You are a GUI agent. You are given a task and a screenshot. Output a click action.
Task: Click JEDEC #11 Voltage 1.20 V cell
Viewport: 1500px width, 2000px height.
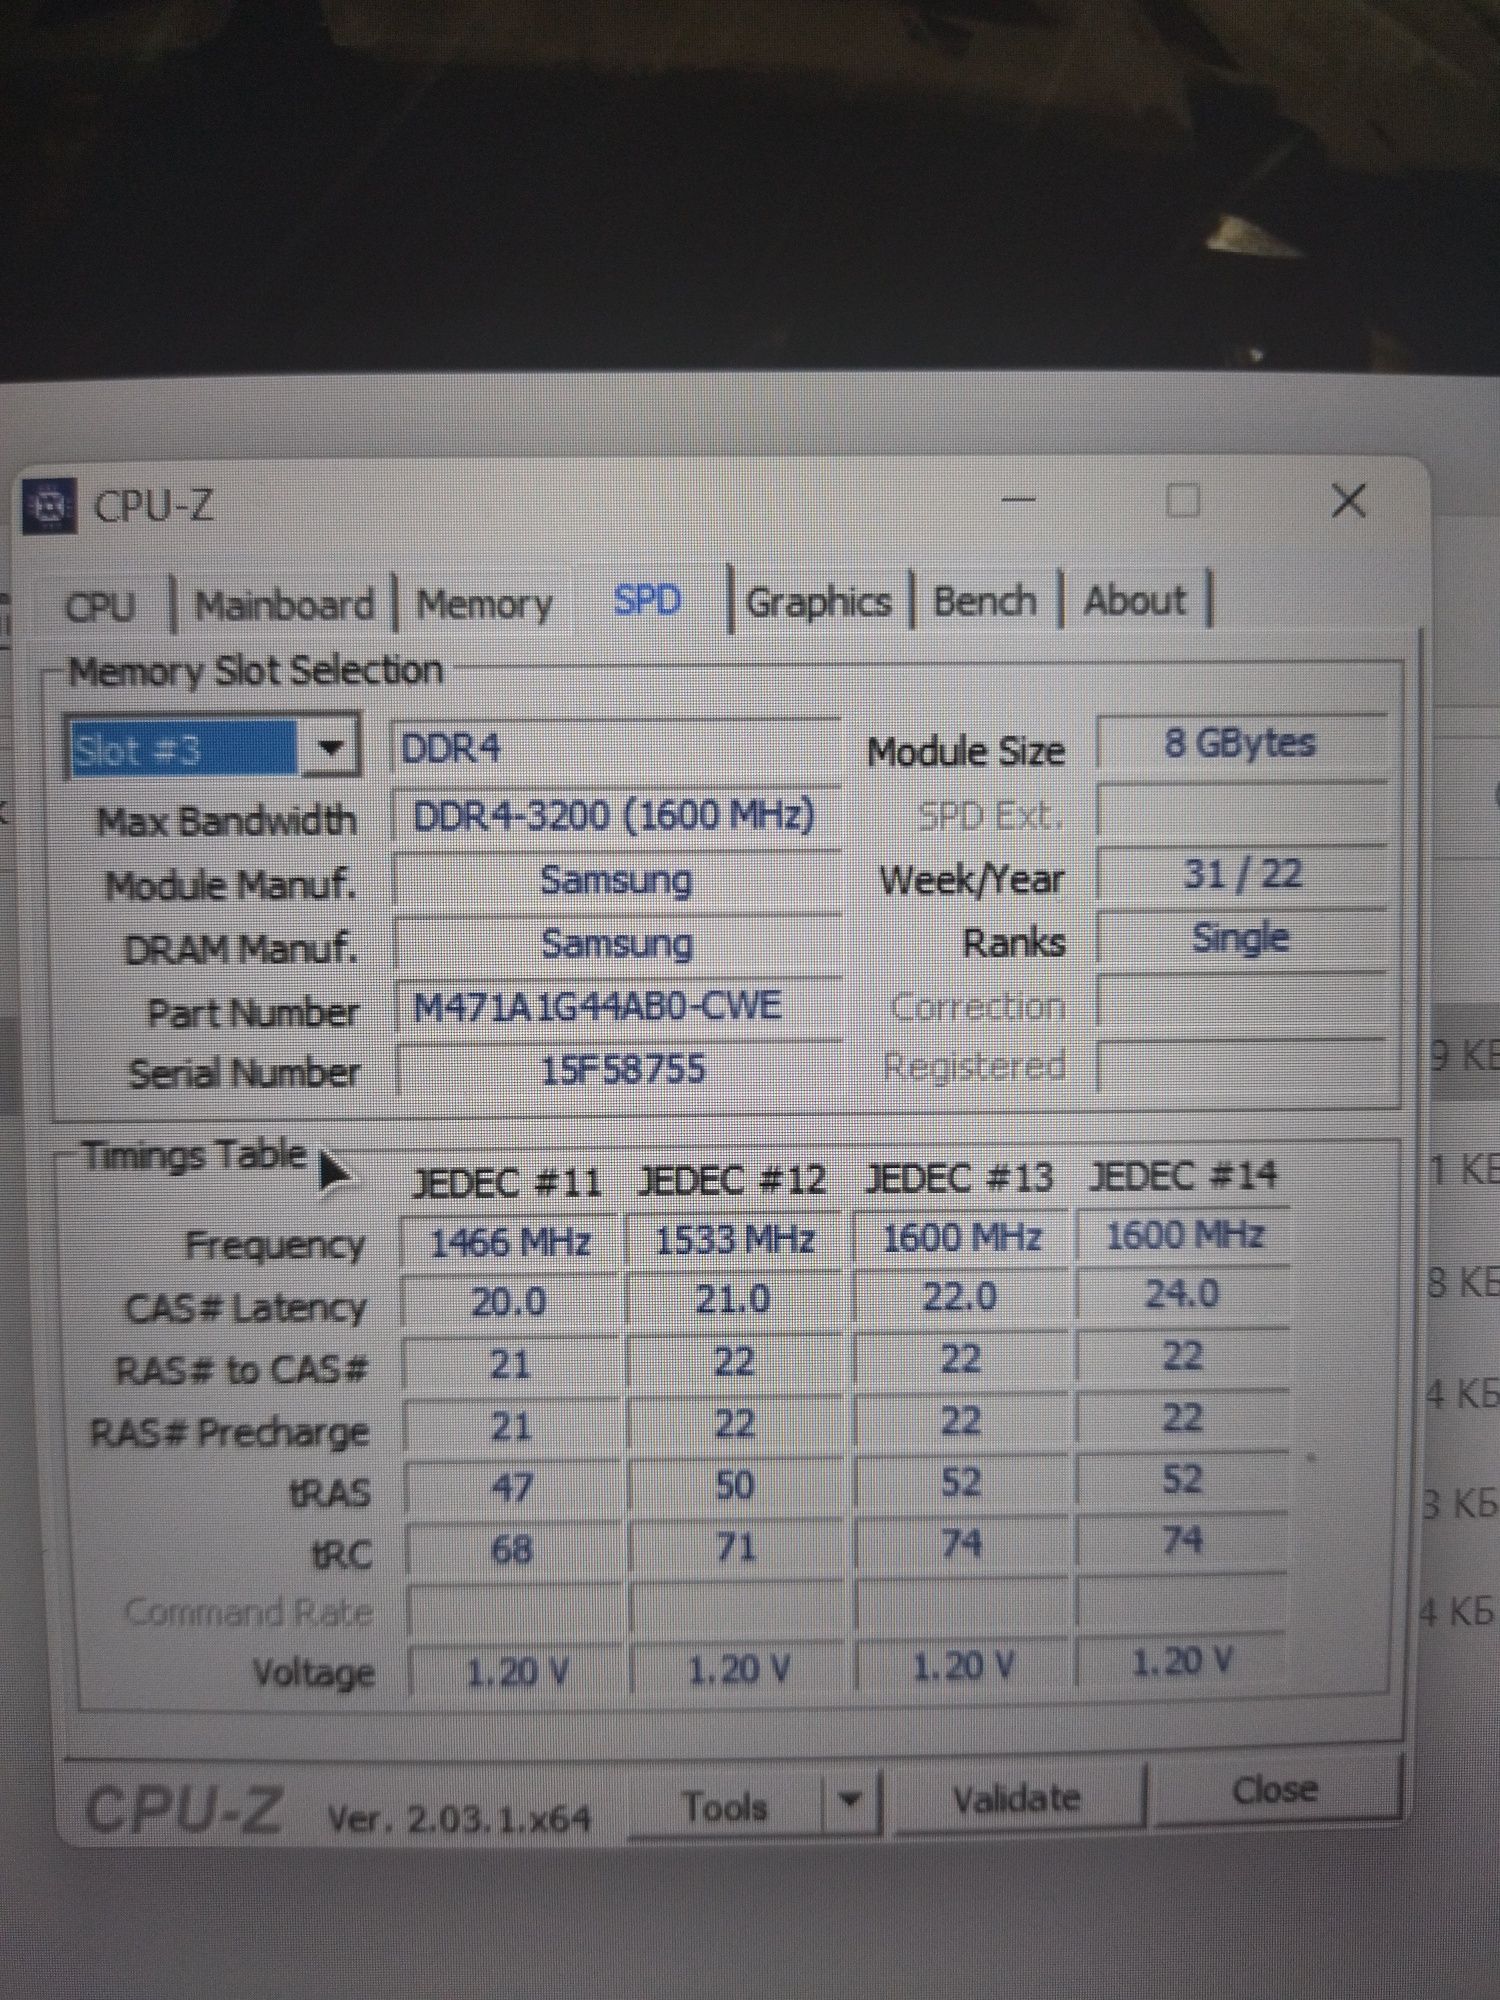[516, 1672]
